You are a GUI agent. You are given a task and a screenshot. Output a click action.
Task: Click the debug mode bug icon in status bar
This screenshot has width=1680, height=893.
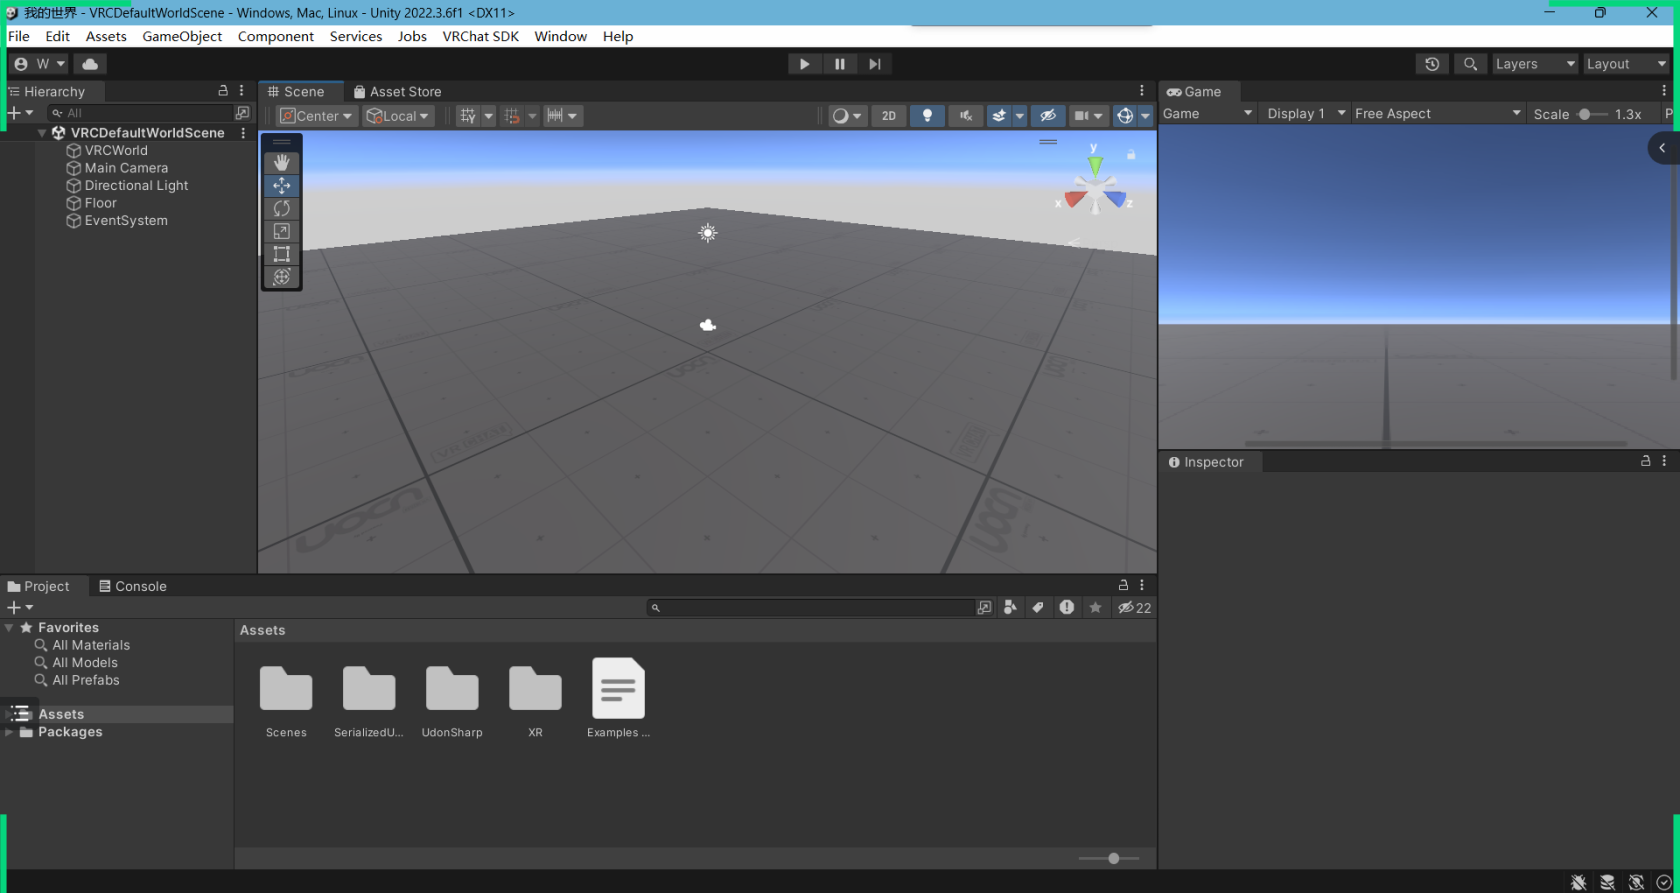[x=1578, y=882]
